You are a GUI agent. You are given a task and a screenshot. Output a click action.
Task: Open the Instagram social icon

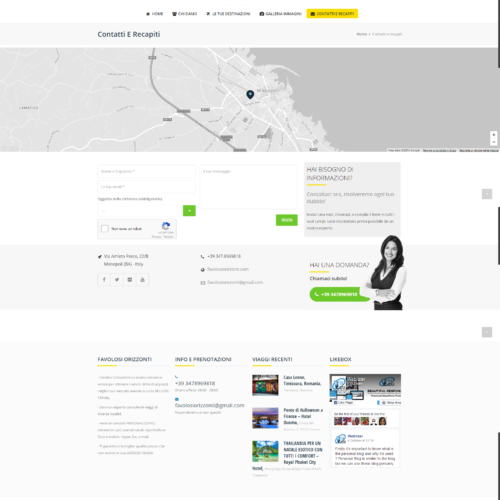click(x=130, y=280)
